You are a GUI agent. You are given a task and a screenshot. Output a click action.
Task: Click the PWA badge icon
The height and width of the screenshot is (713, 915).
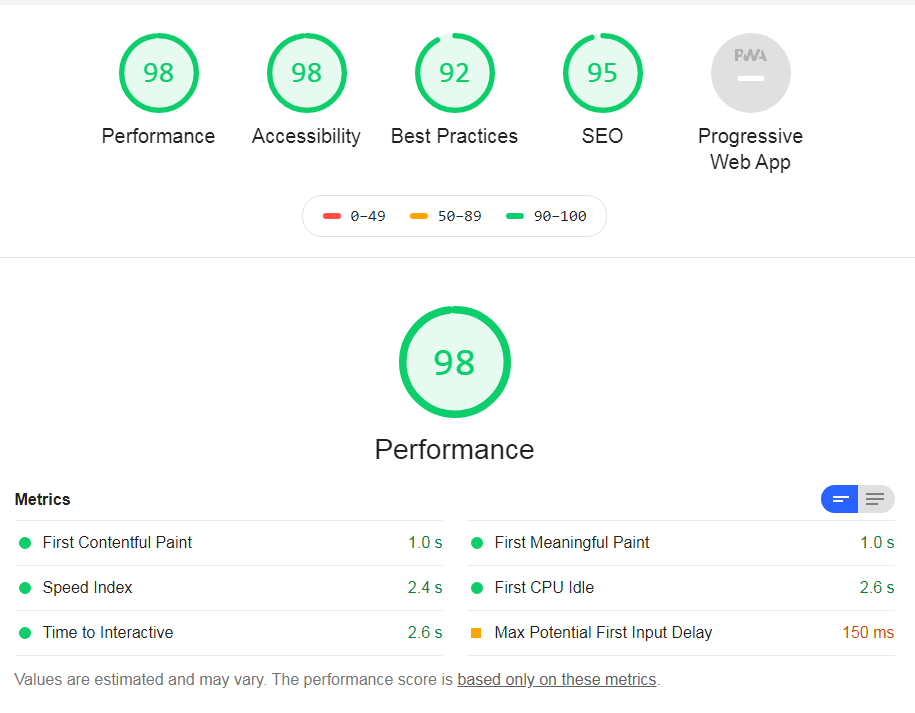tap(750, 73)
